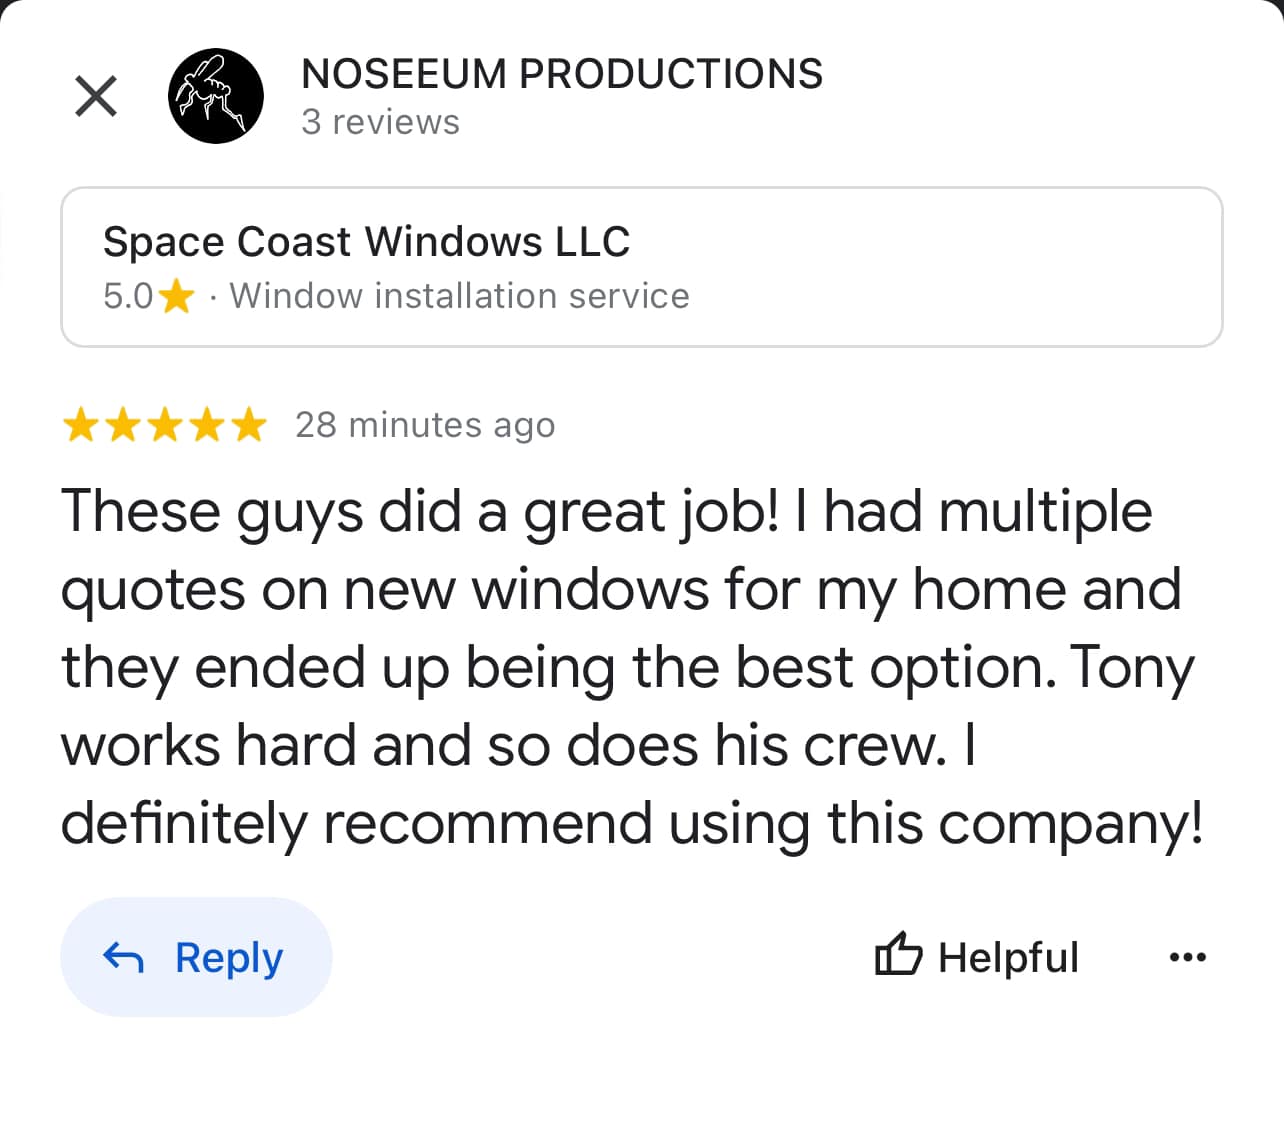Screen dimensions: 1284x1123
Task: Click the "28 minutes ago" timestamp
Action: 425,425
